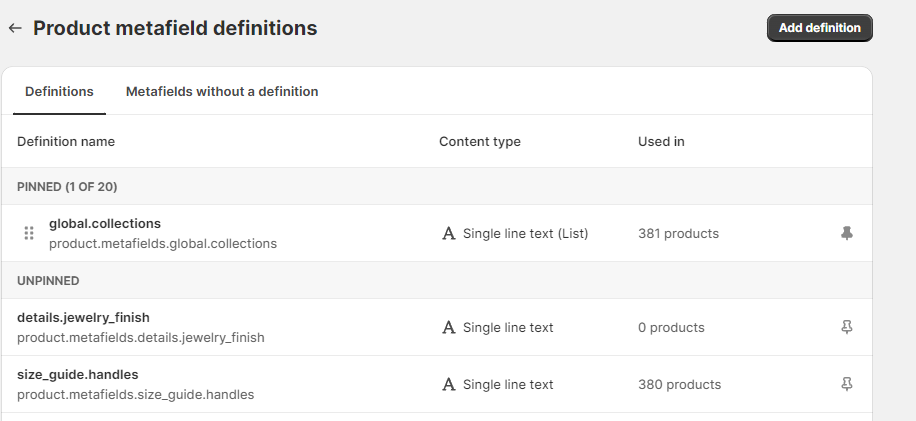The image size is (916, 421).
Task: Pin the size_guide.handles definition
Action: [x=847, y=384]
